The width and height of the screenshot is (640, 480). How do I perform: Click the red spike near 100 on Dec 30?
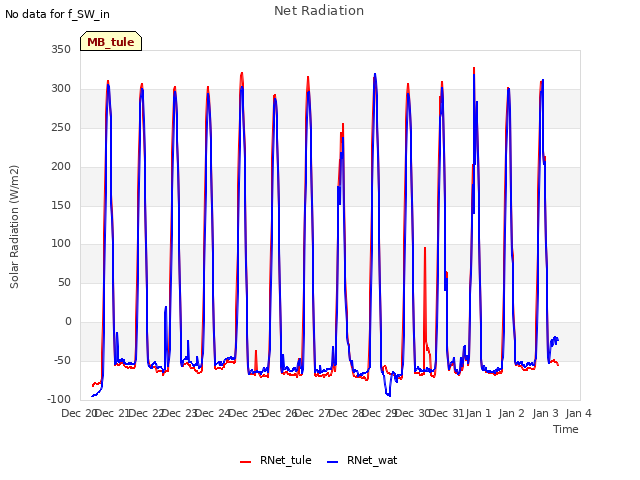tap(425, 248)
